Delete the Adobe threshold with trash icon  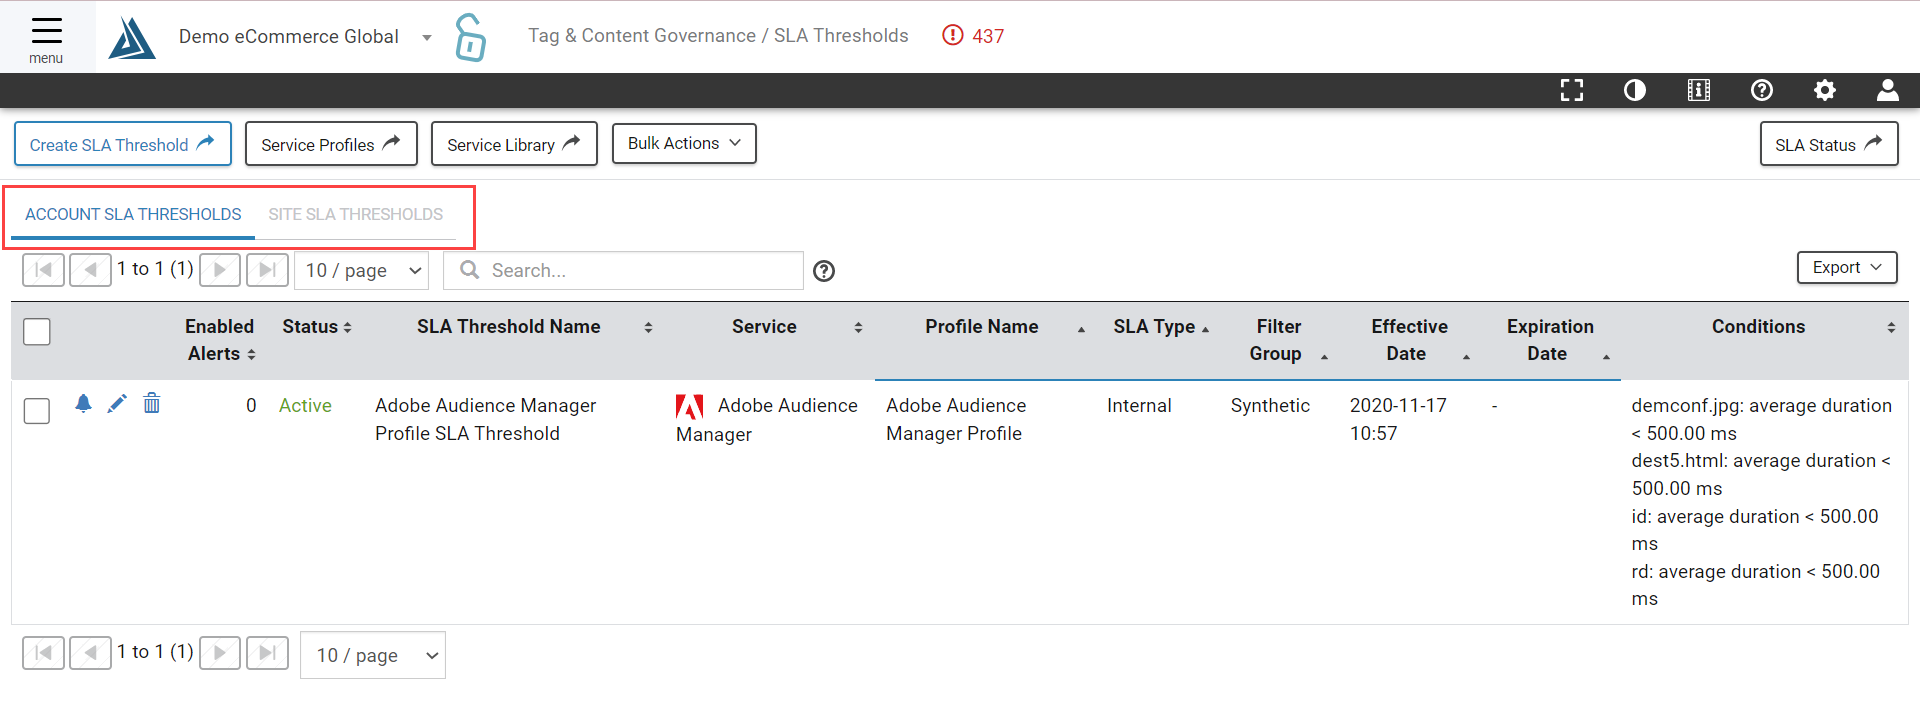pyautogui.click(x=152, y=403)
